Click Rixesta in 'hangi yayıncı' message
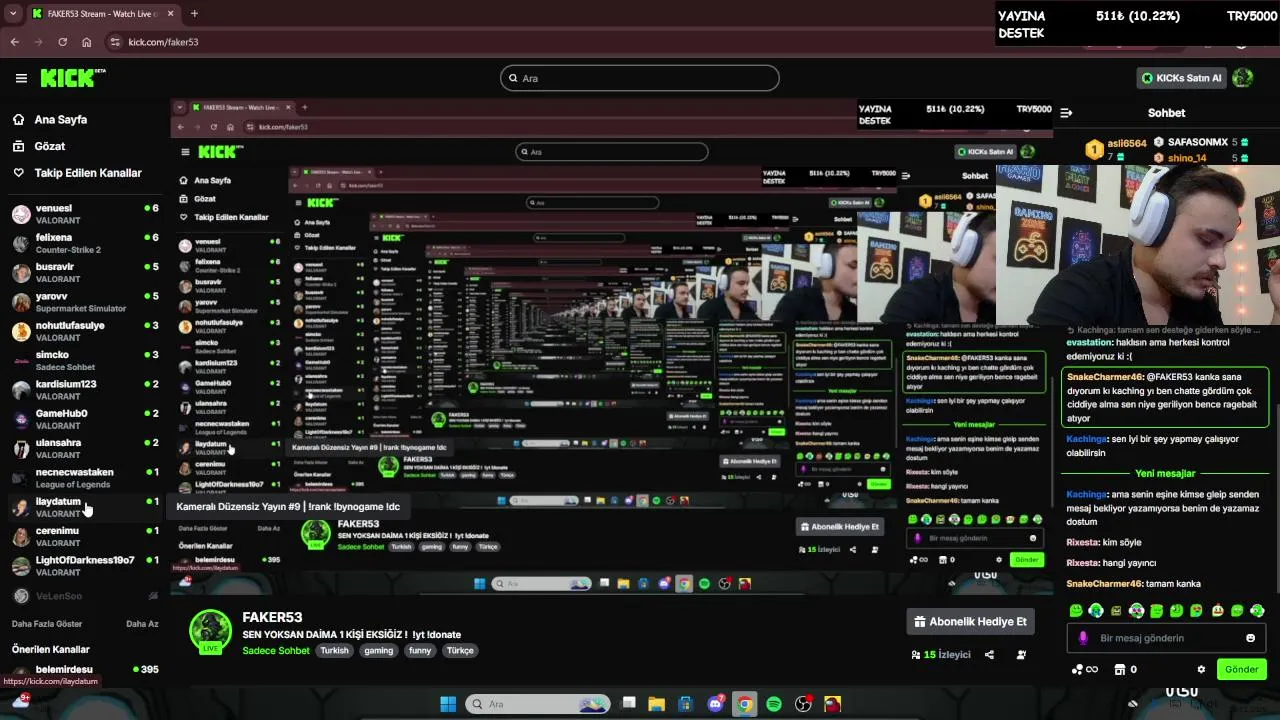 click(x=1083, y=563)
